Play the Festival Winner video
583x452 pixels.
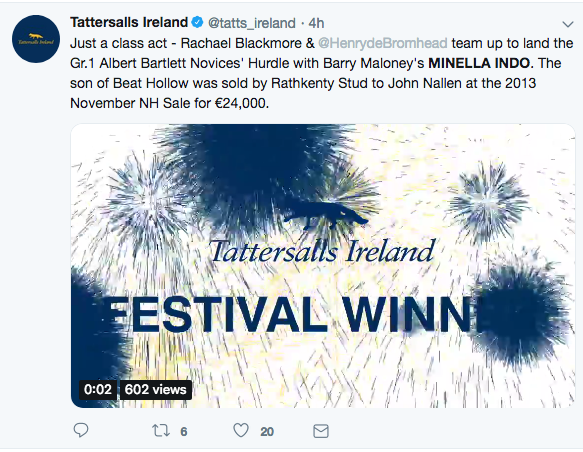click(x=323, y=266)
